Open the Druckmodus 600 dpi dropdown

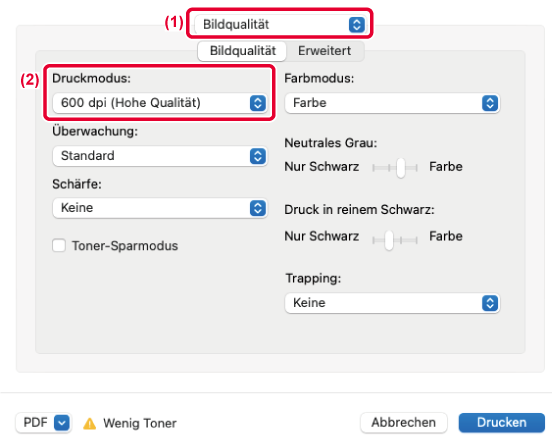click(x=160, y=103)
